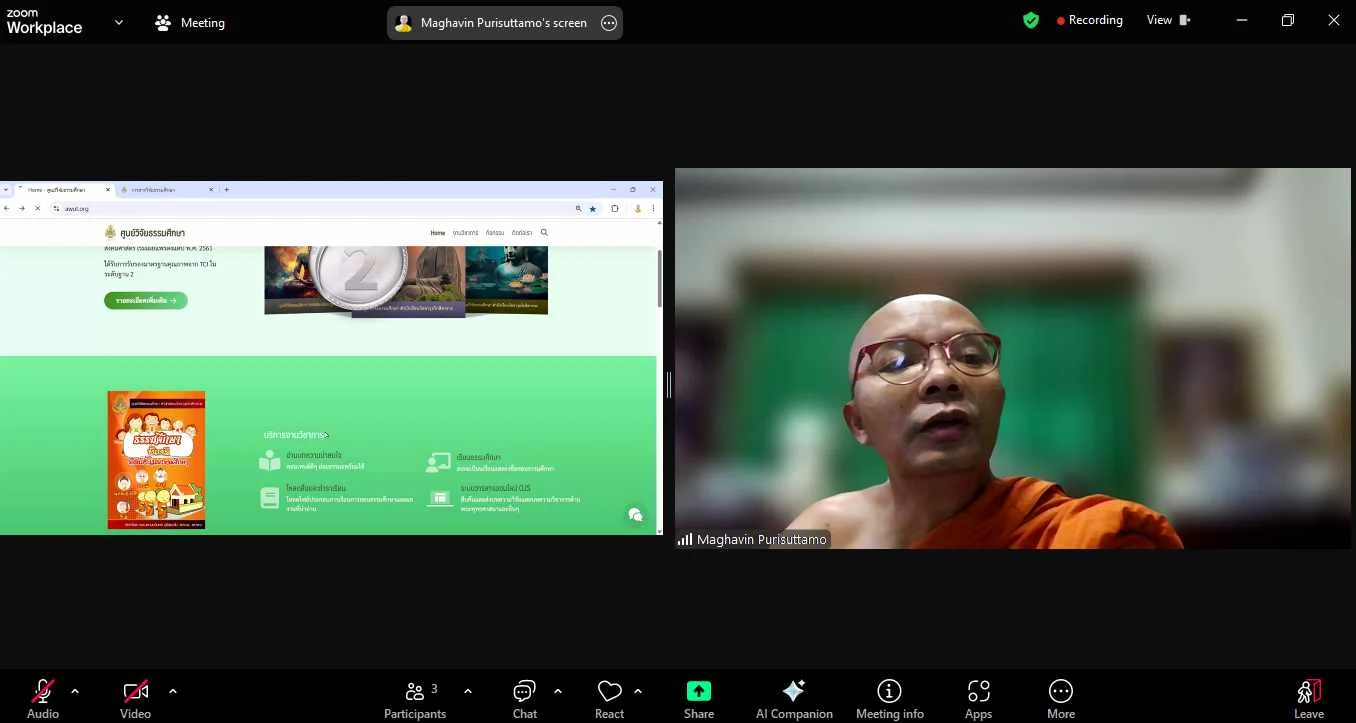Switch to the Meeting tab
The image size is (1356, 723).
[190, 22]
